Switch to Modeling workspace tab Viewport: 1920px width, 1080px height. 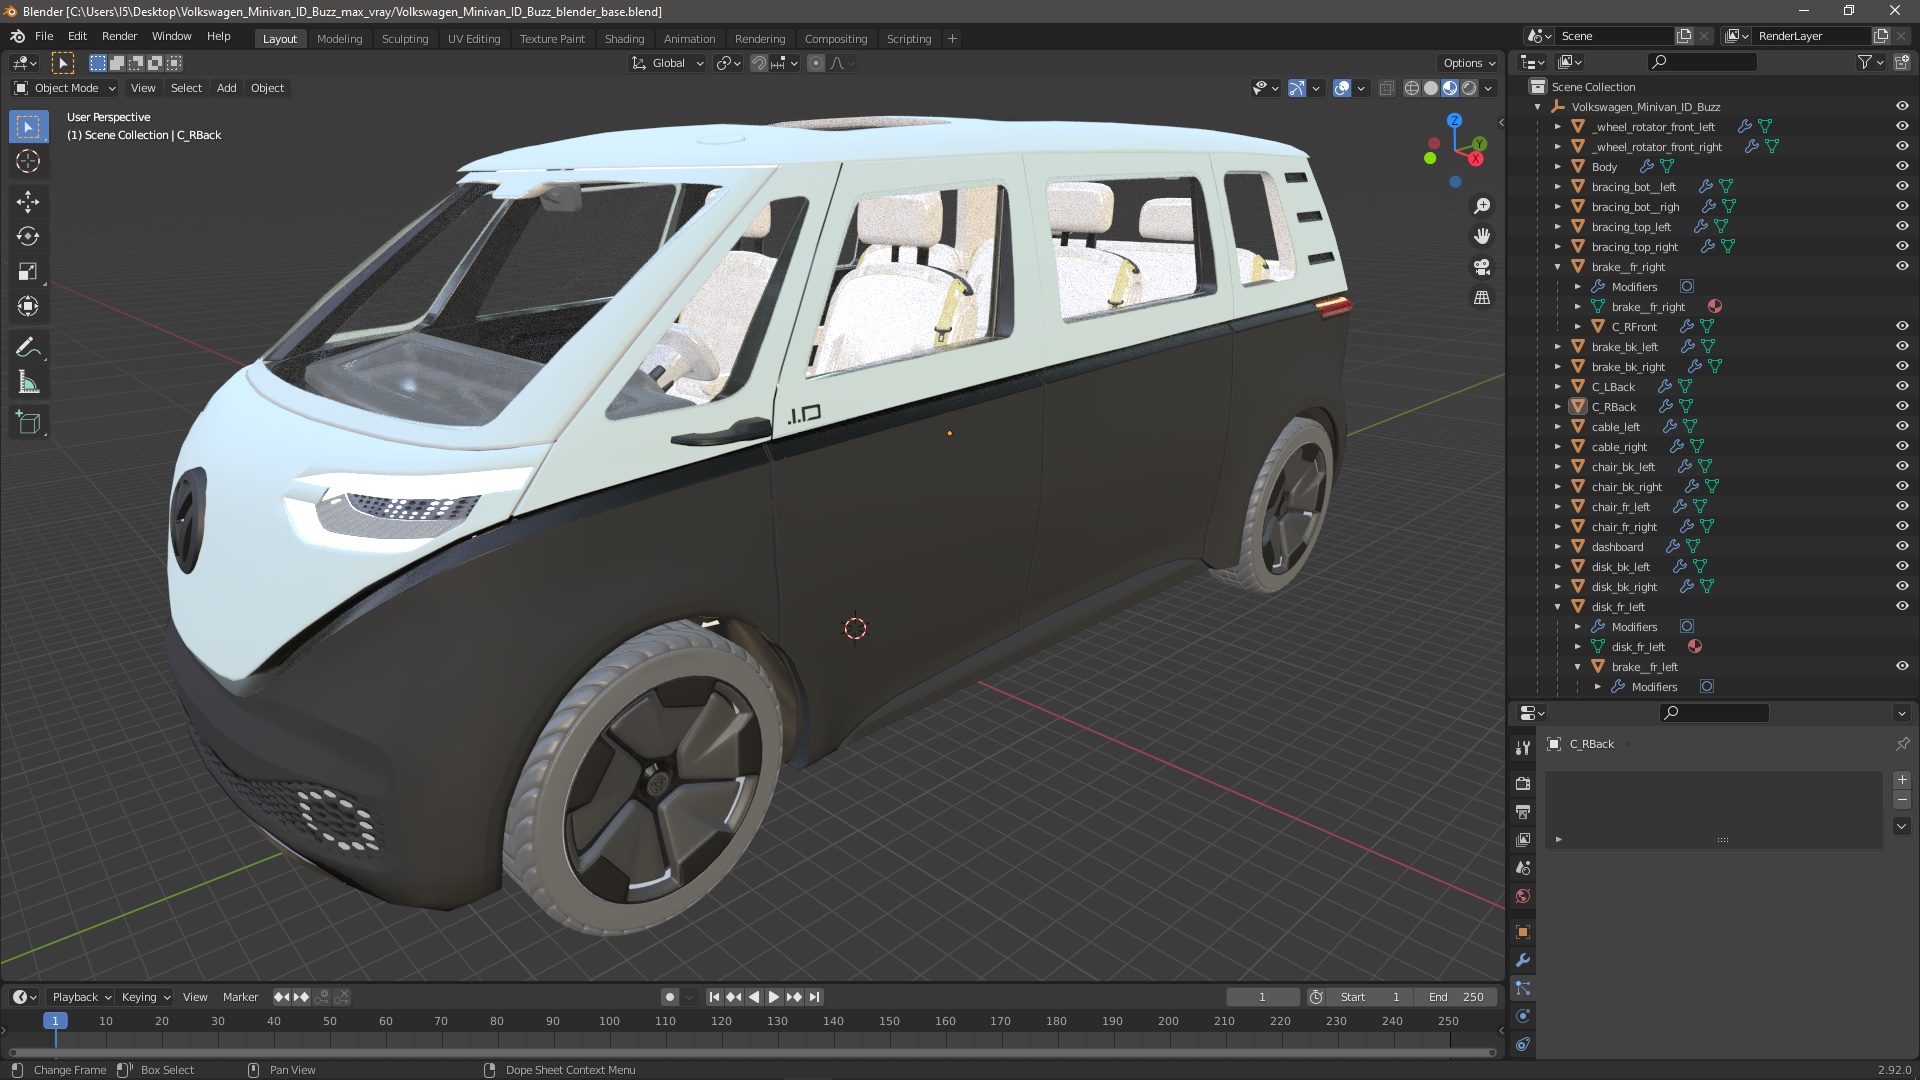click(339, 39)
